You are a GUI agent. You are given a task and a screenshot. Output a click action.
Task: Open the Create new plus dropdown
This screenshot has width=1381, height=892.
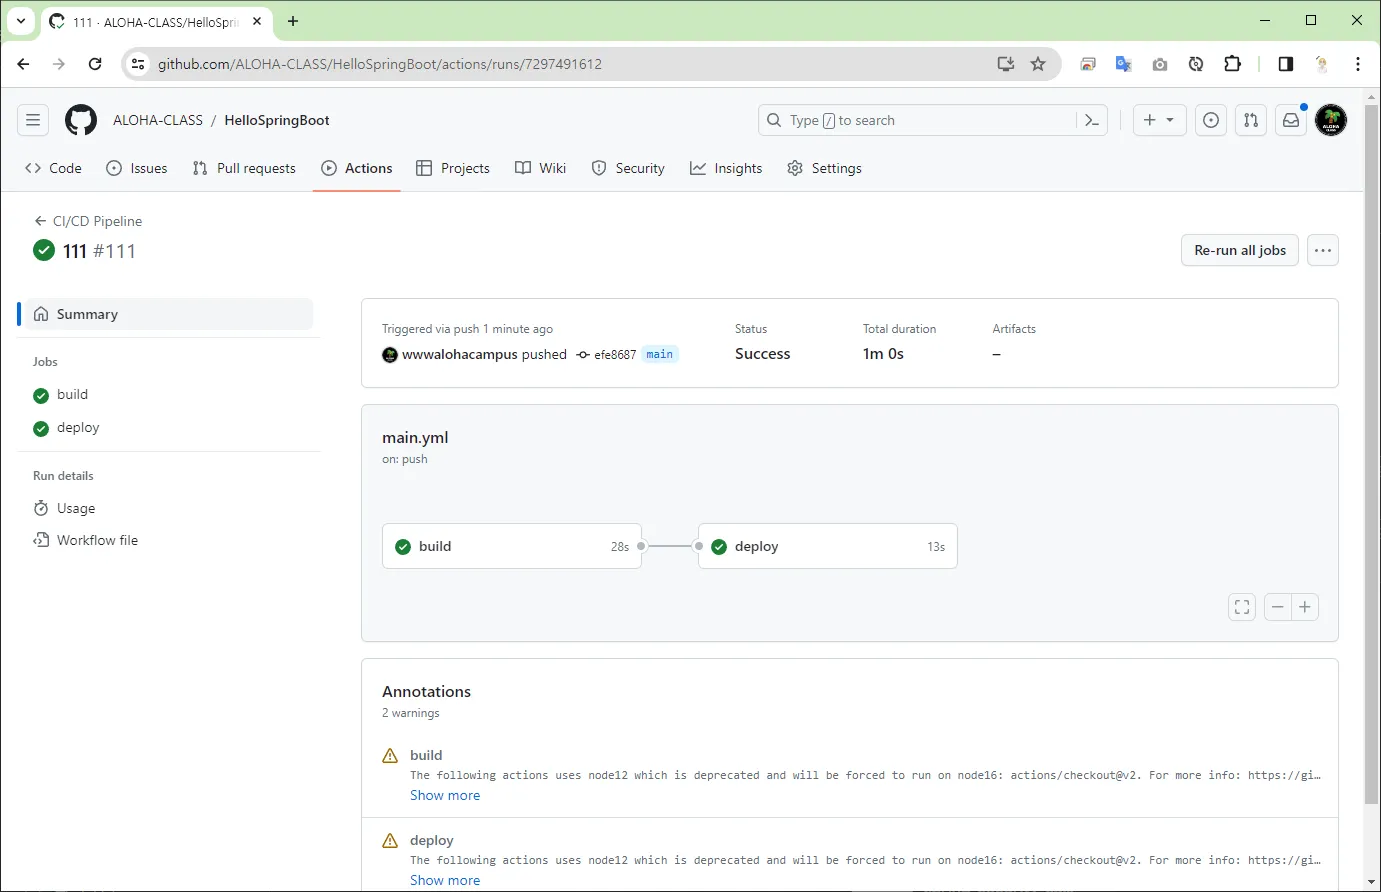pos(1159,120)
